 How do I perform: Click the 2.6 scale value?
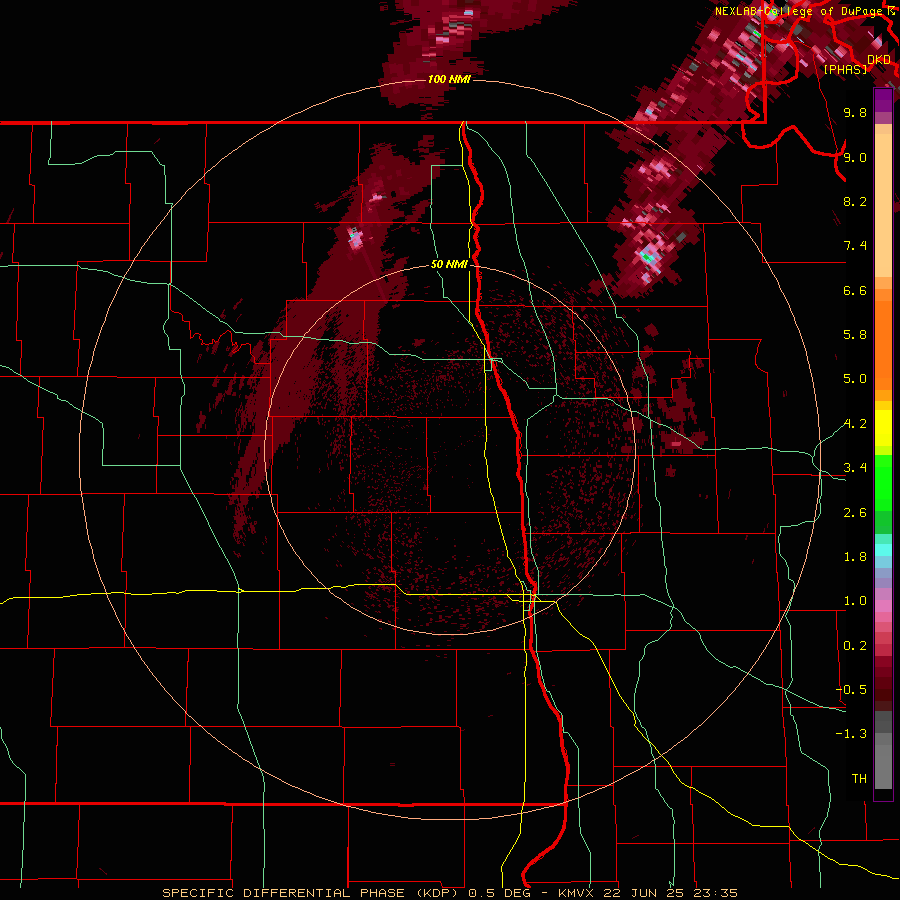(x=855, y=513)
